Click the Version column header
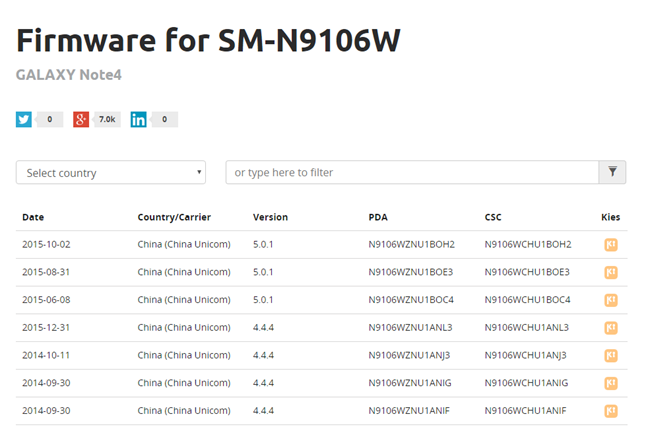The image size is (650, 433). click(270, 217)
